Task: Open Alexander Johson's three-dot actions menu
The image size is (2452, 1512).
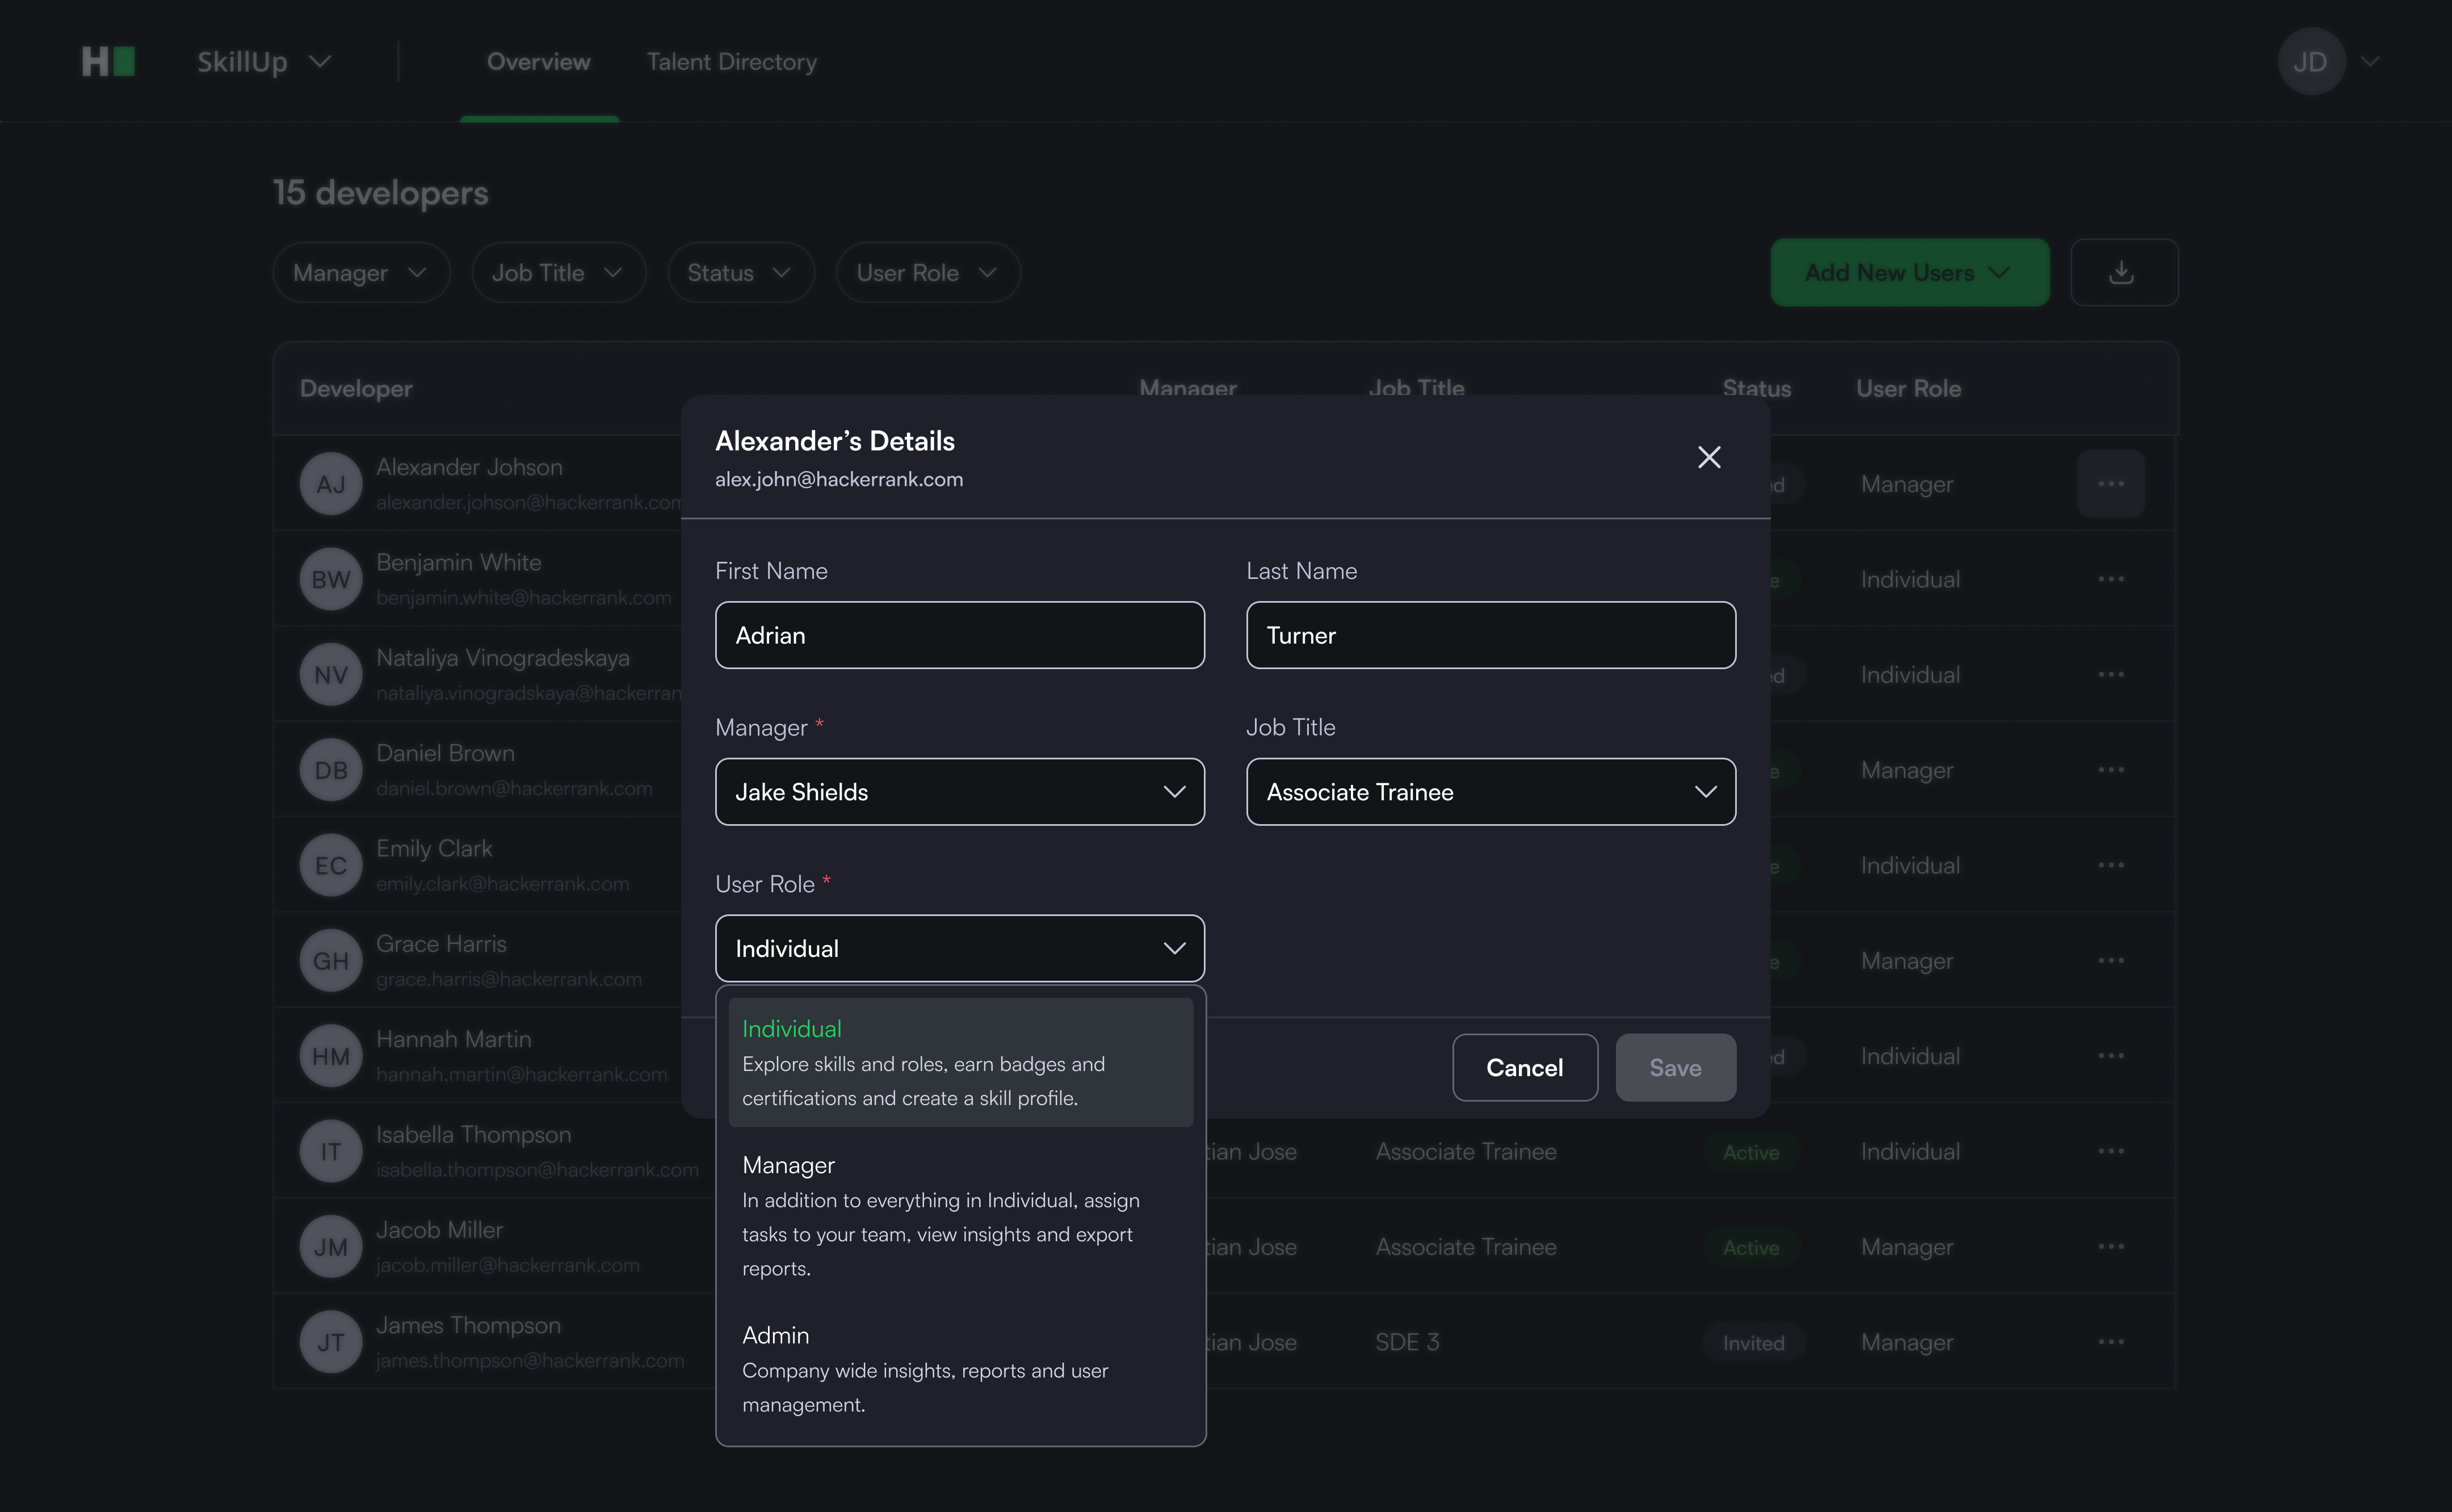Action: (2110, 484)
